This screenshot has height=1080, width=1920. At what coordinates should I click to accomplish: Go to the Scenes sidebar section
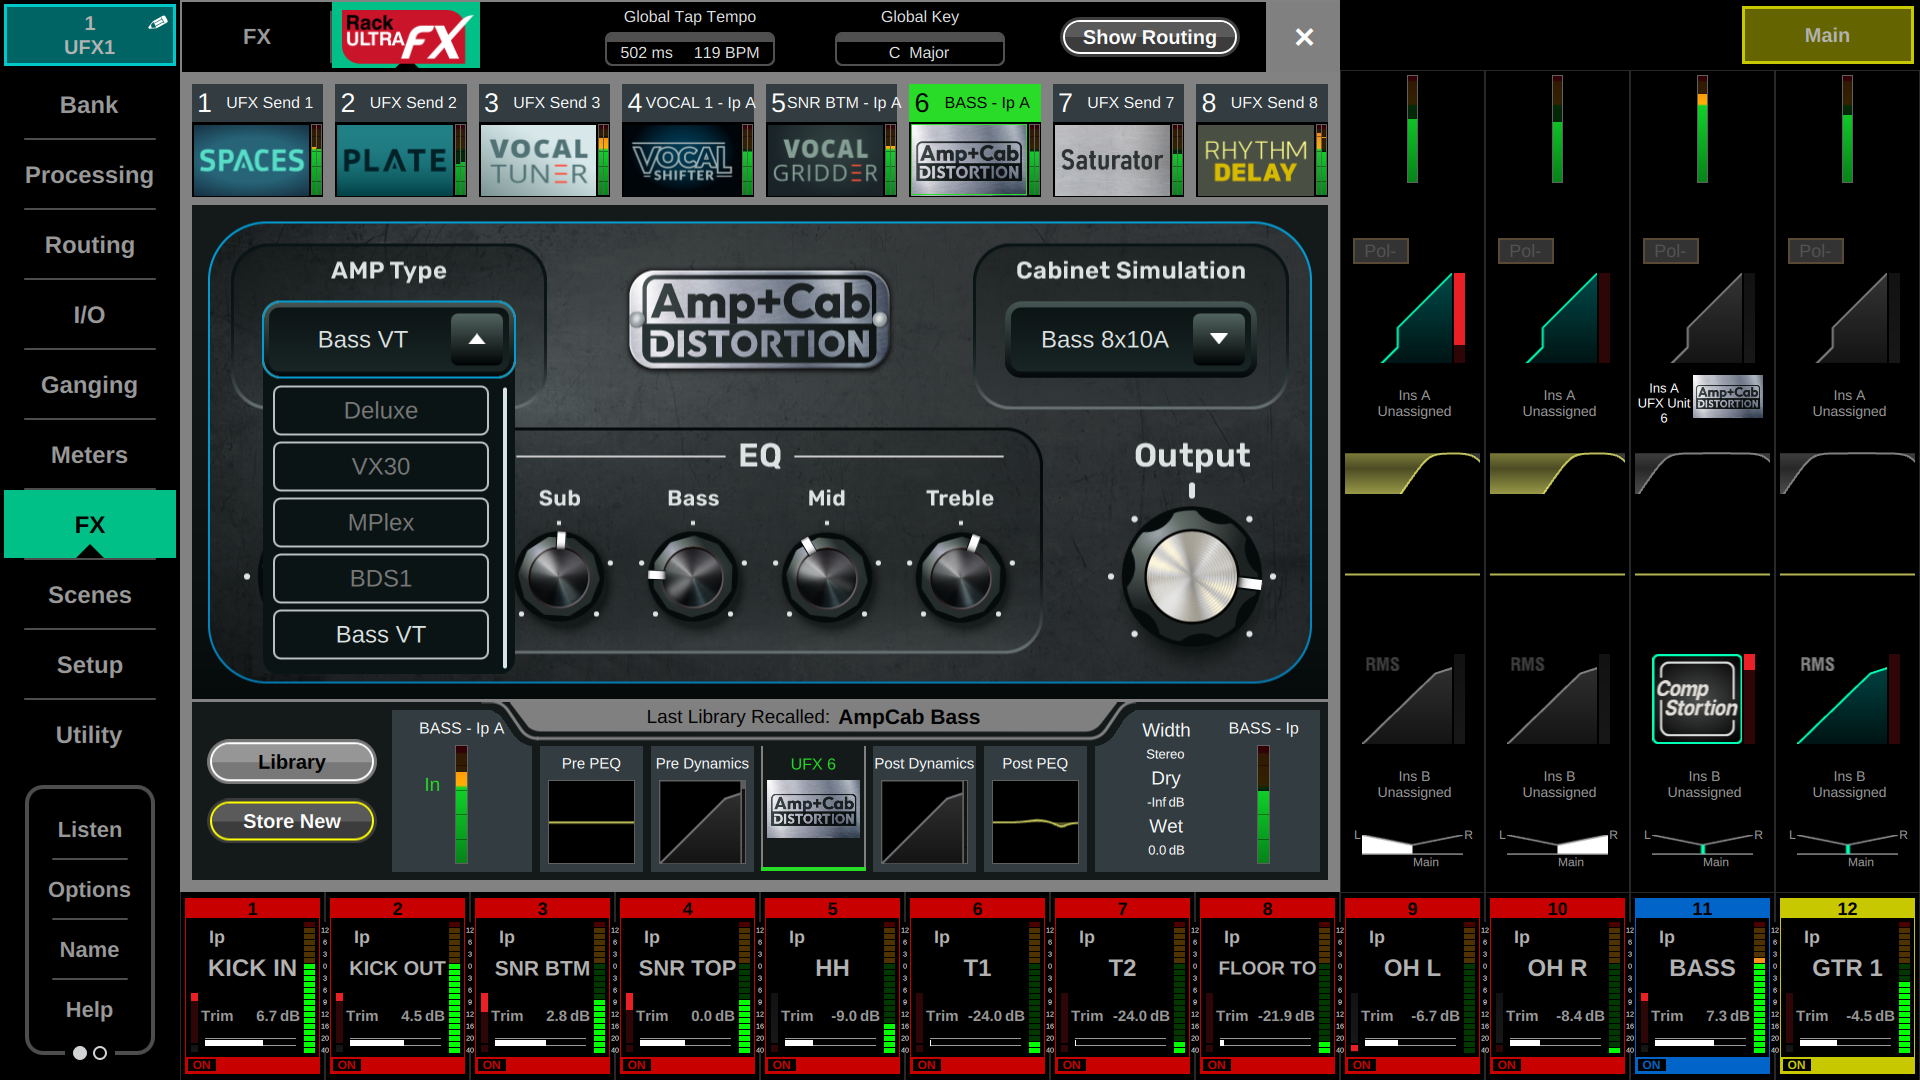point(89,595)
